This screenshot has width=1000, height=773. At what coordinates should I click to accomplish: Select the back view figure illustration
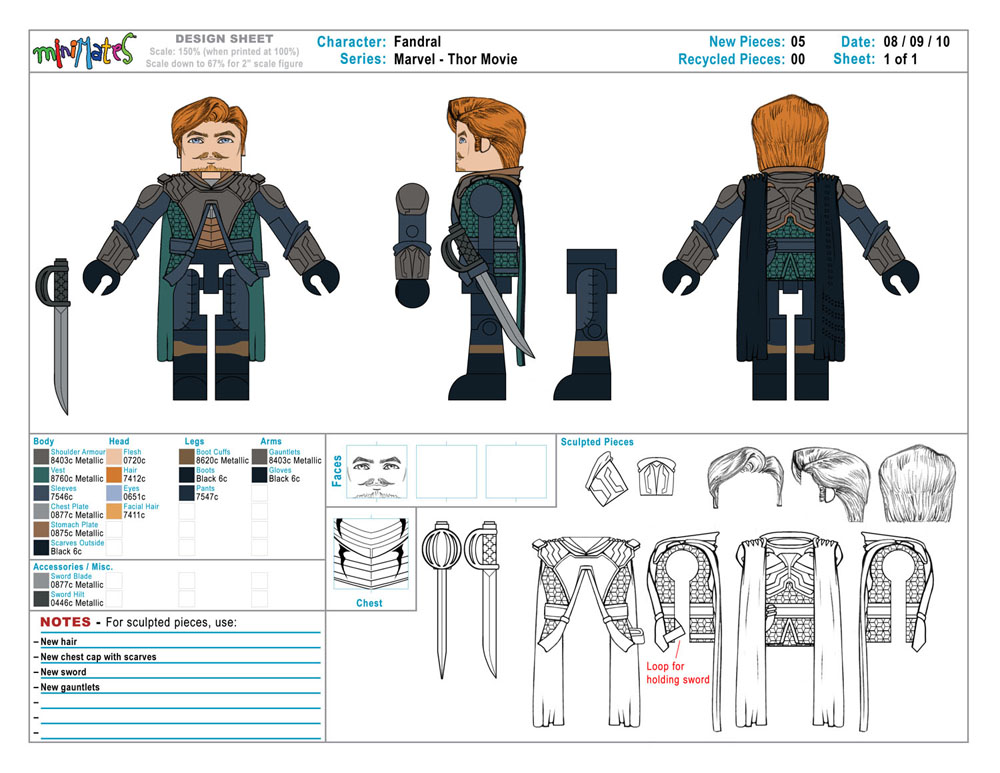(791, 247)
